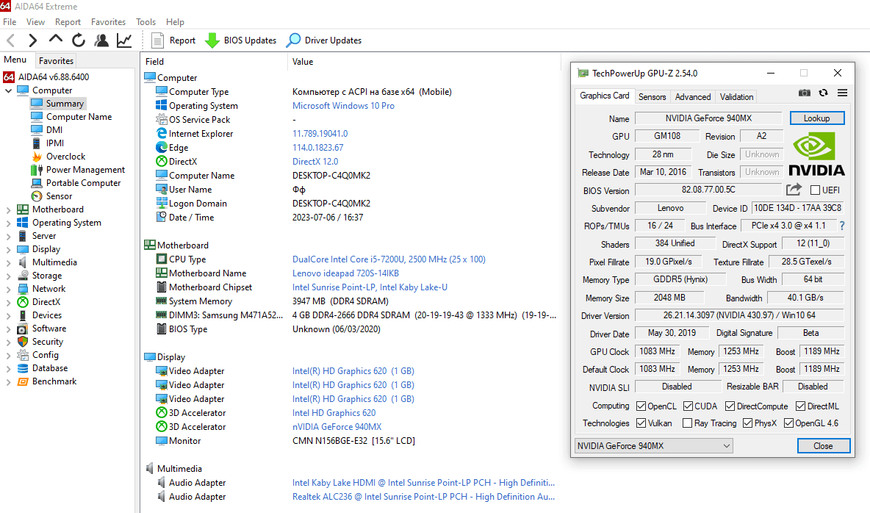
Task: Select the Summary tree item
Action: [x=64, y=104]
